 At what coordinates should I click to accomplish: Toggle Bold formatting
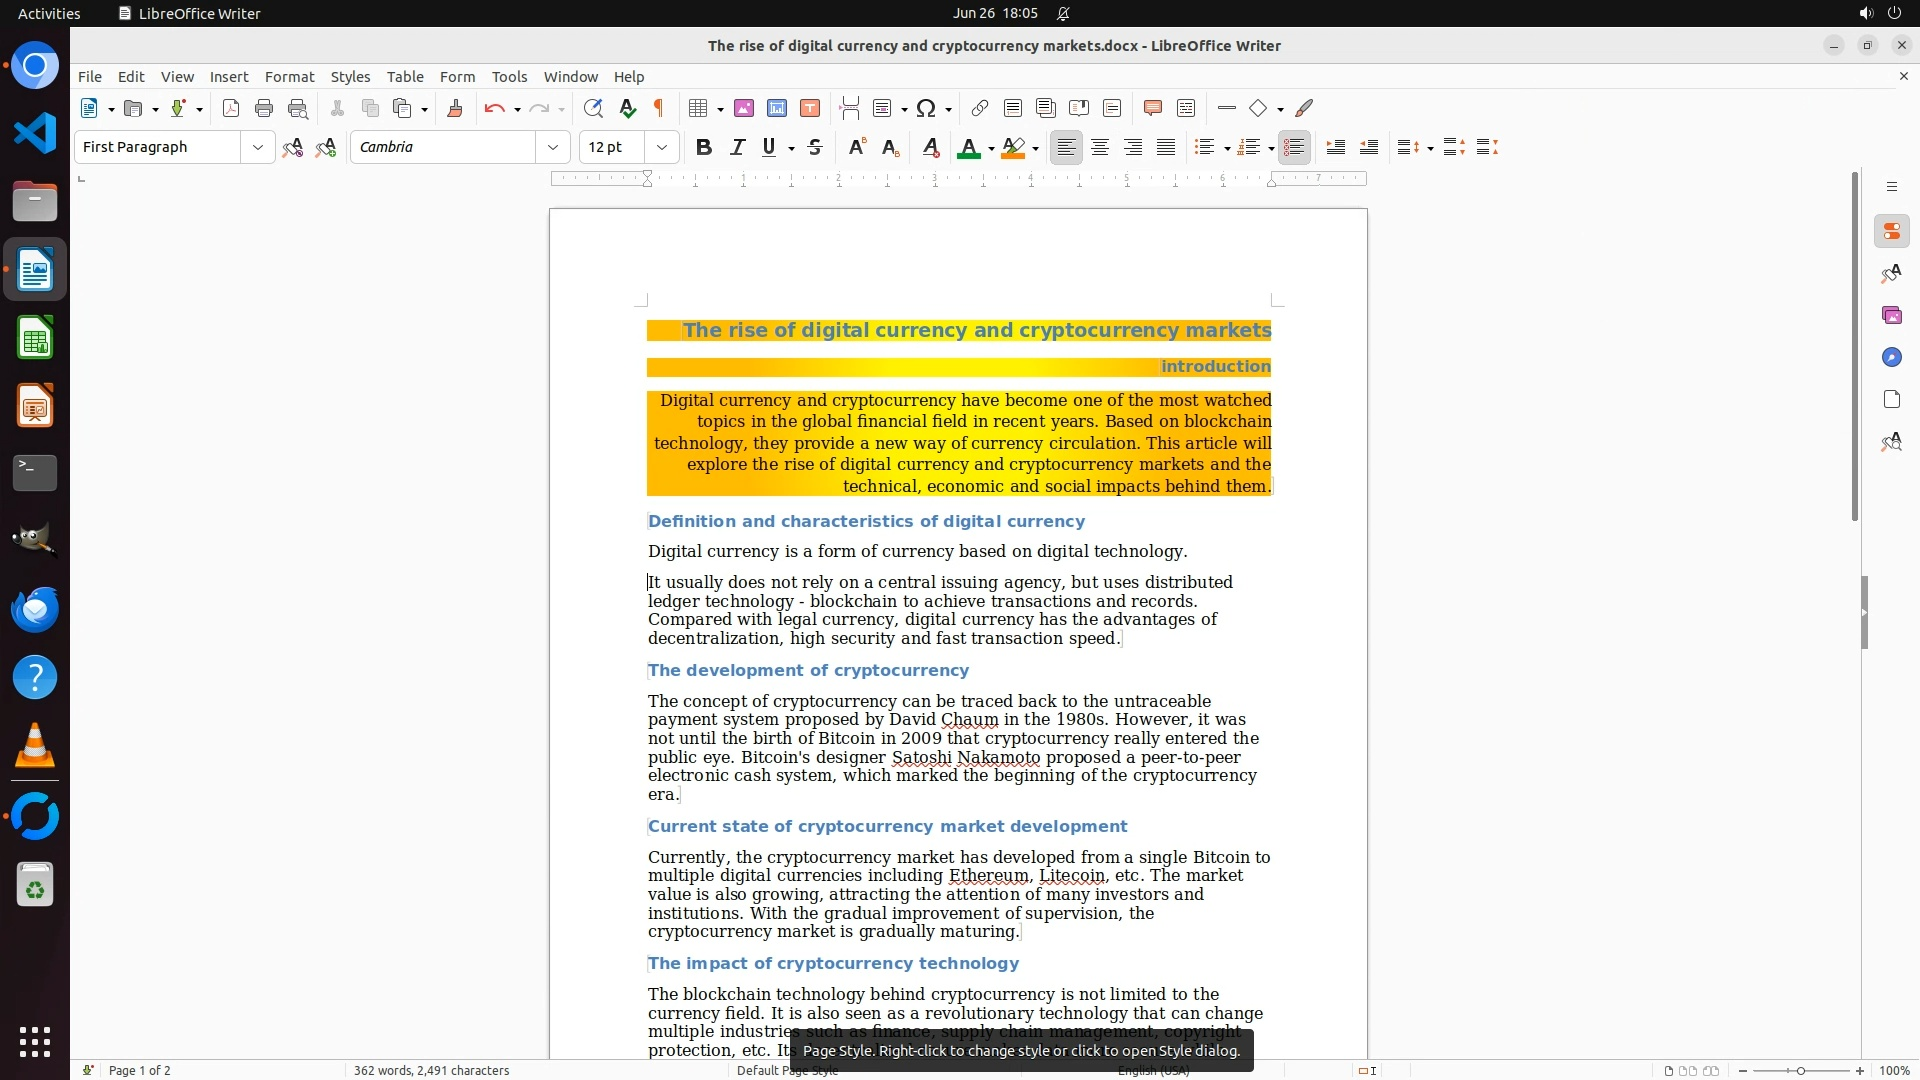704,148
